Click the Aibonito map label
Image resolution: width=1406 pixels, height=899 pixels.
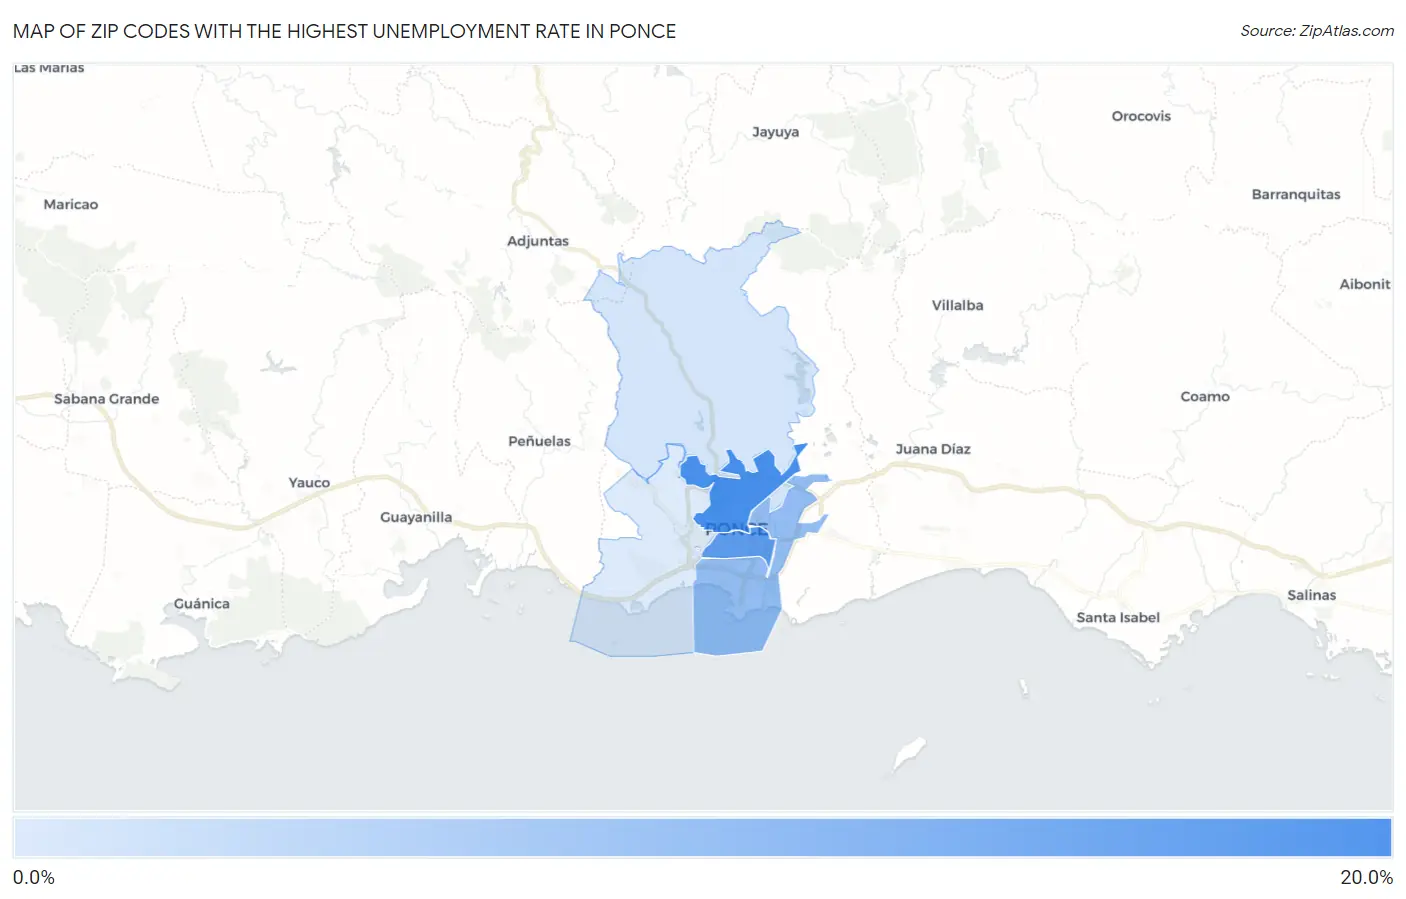[x=1365, y=284]
